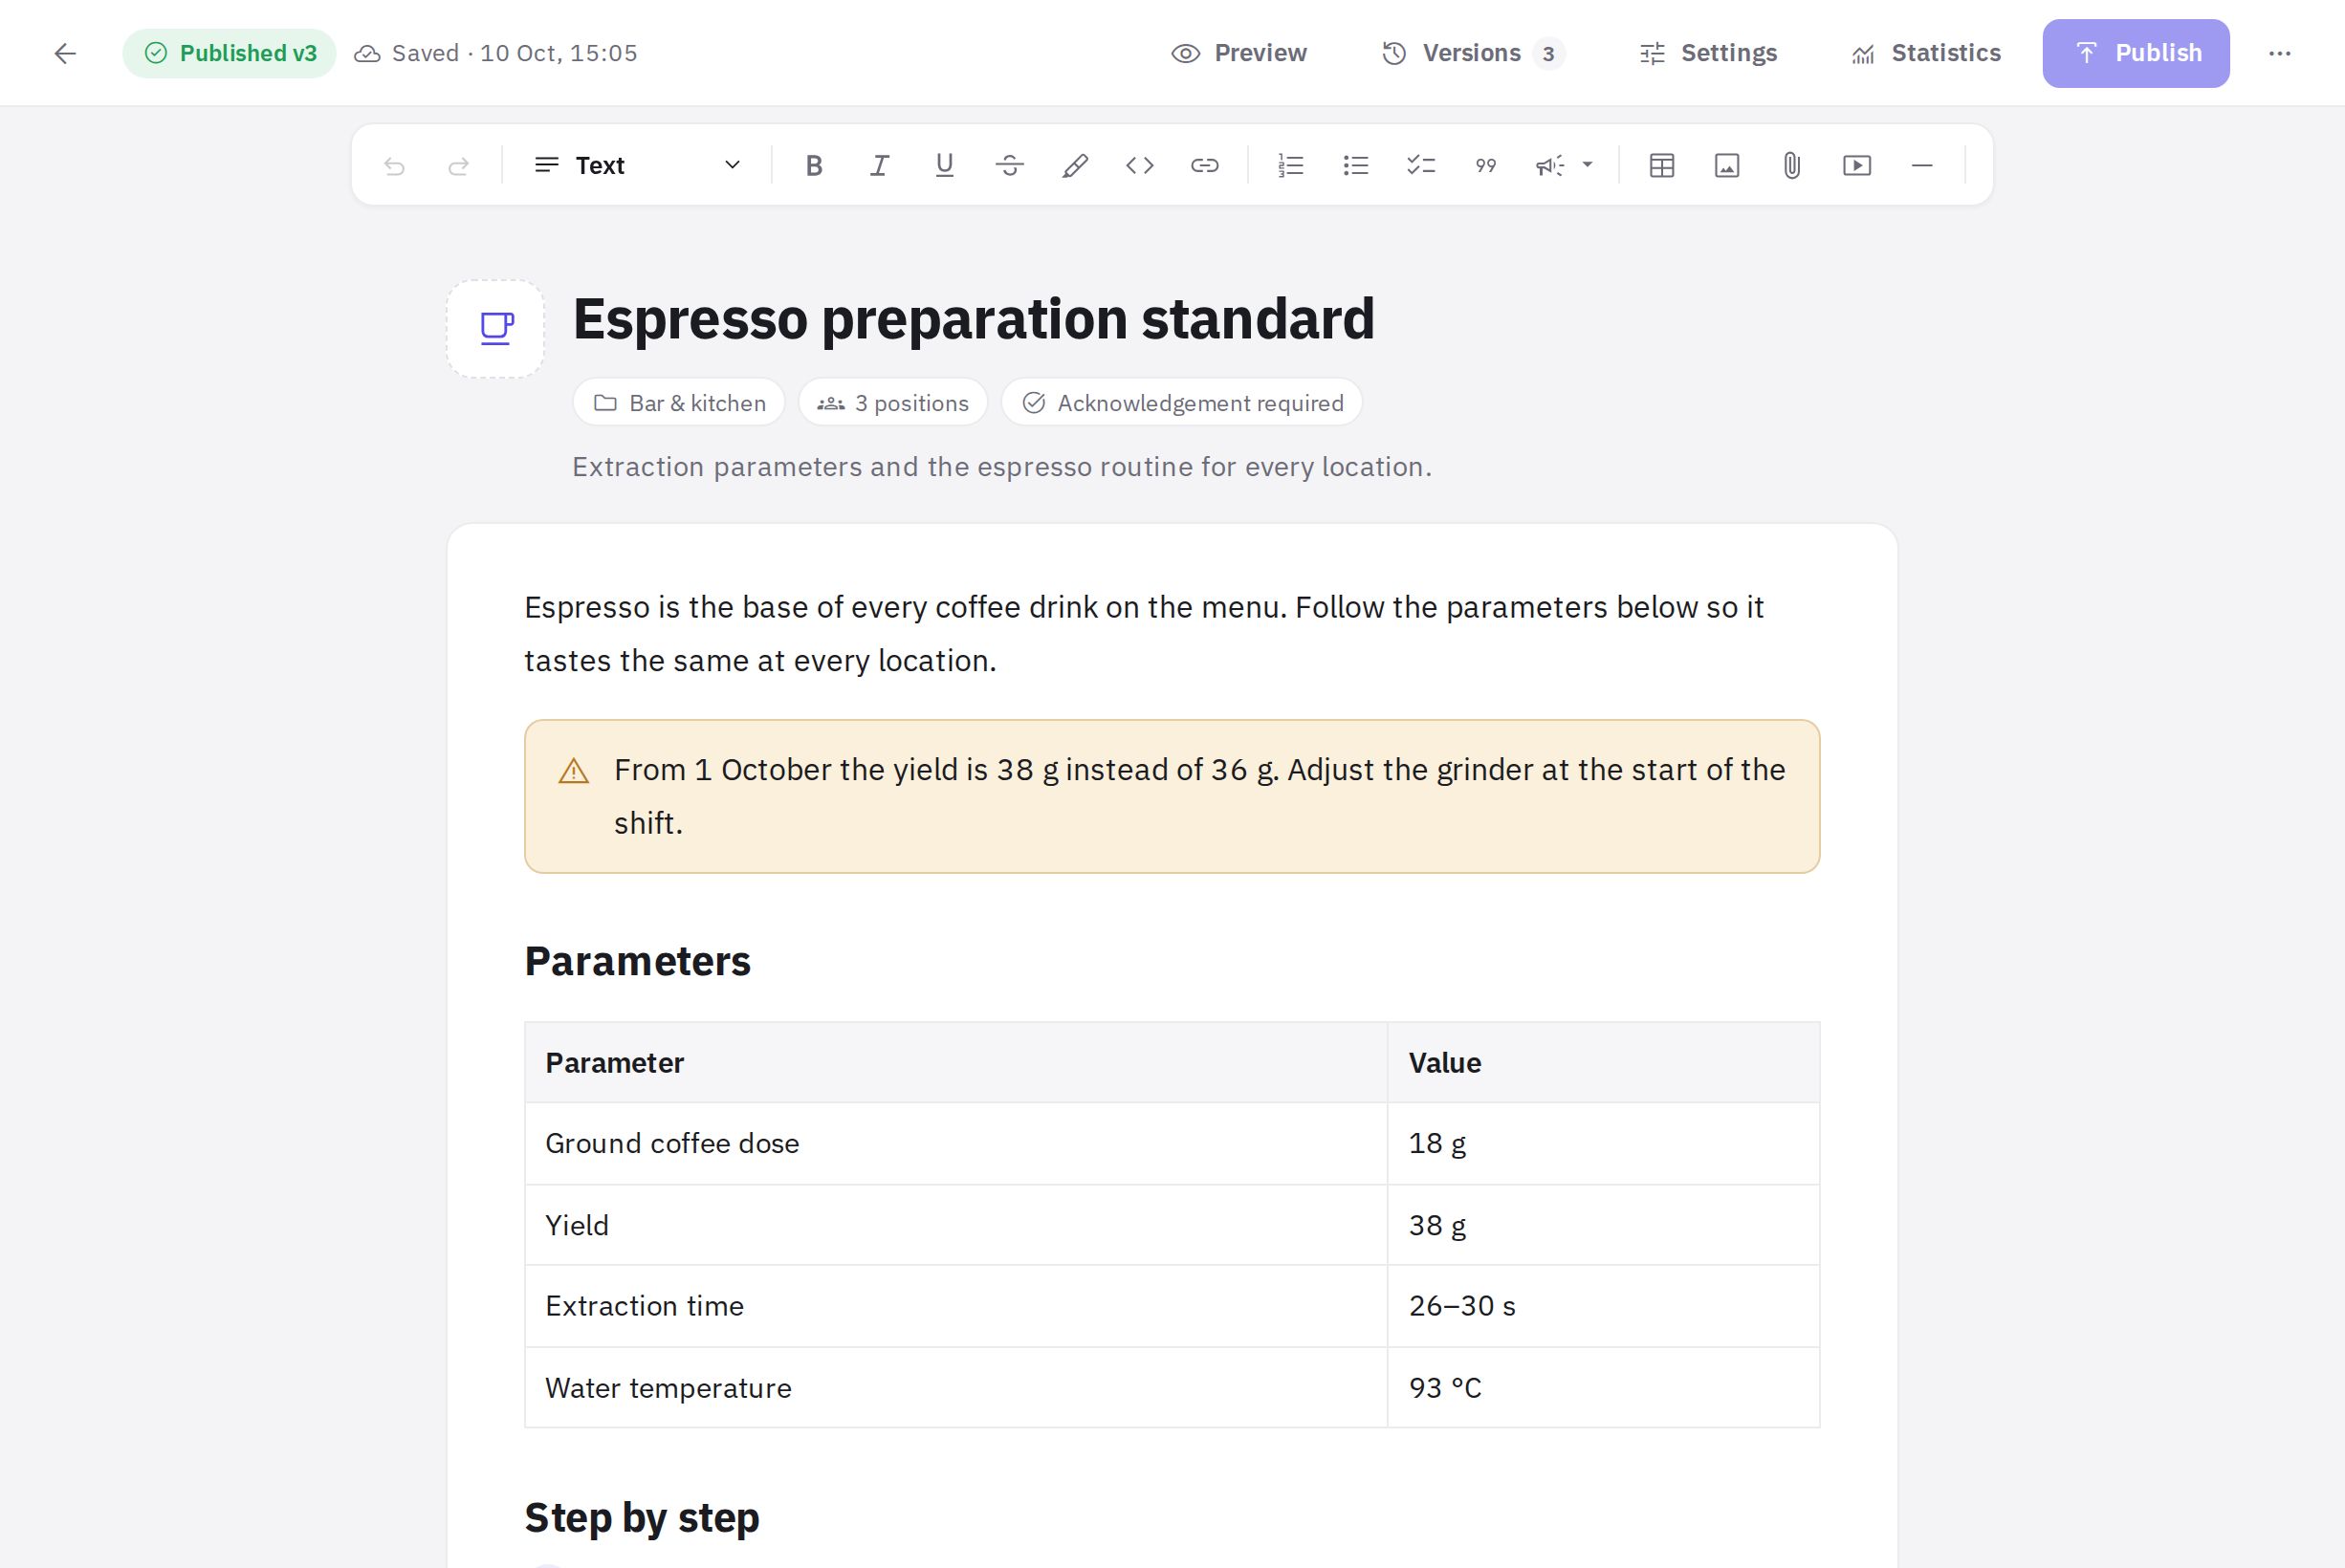Insert a horizontal divider line
Viewport: 2345px width, 1568px height.
click(x=1922, y=165)
